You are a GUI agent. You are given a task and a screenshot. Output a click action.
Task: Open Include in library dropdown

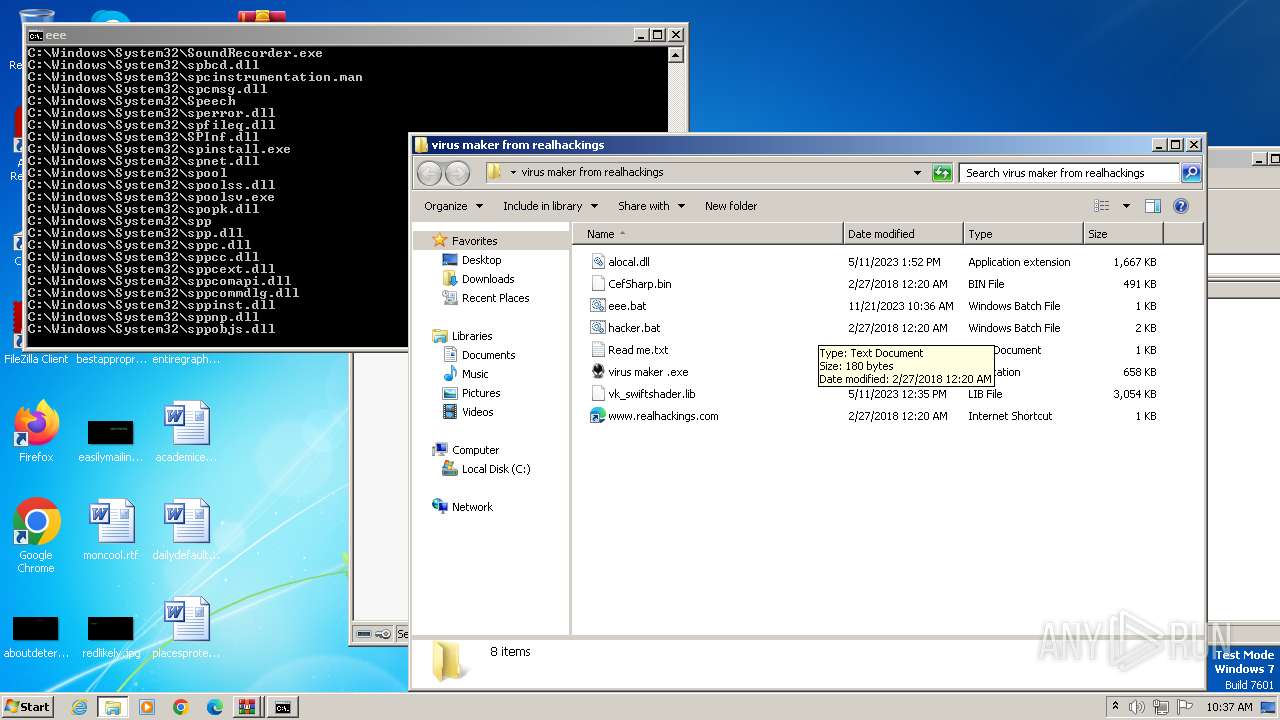coord(550,206)
